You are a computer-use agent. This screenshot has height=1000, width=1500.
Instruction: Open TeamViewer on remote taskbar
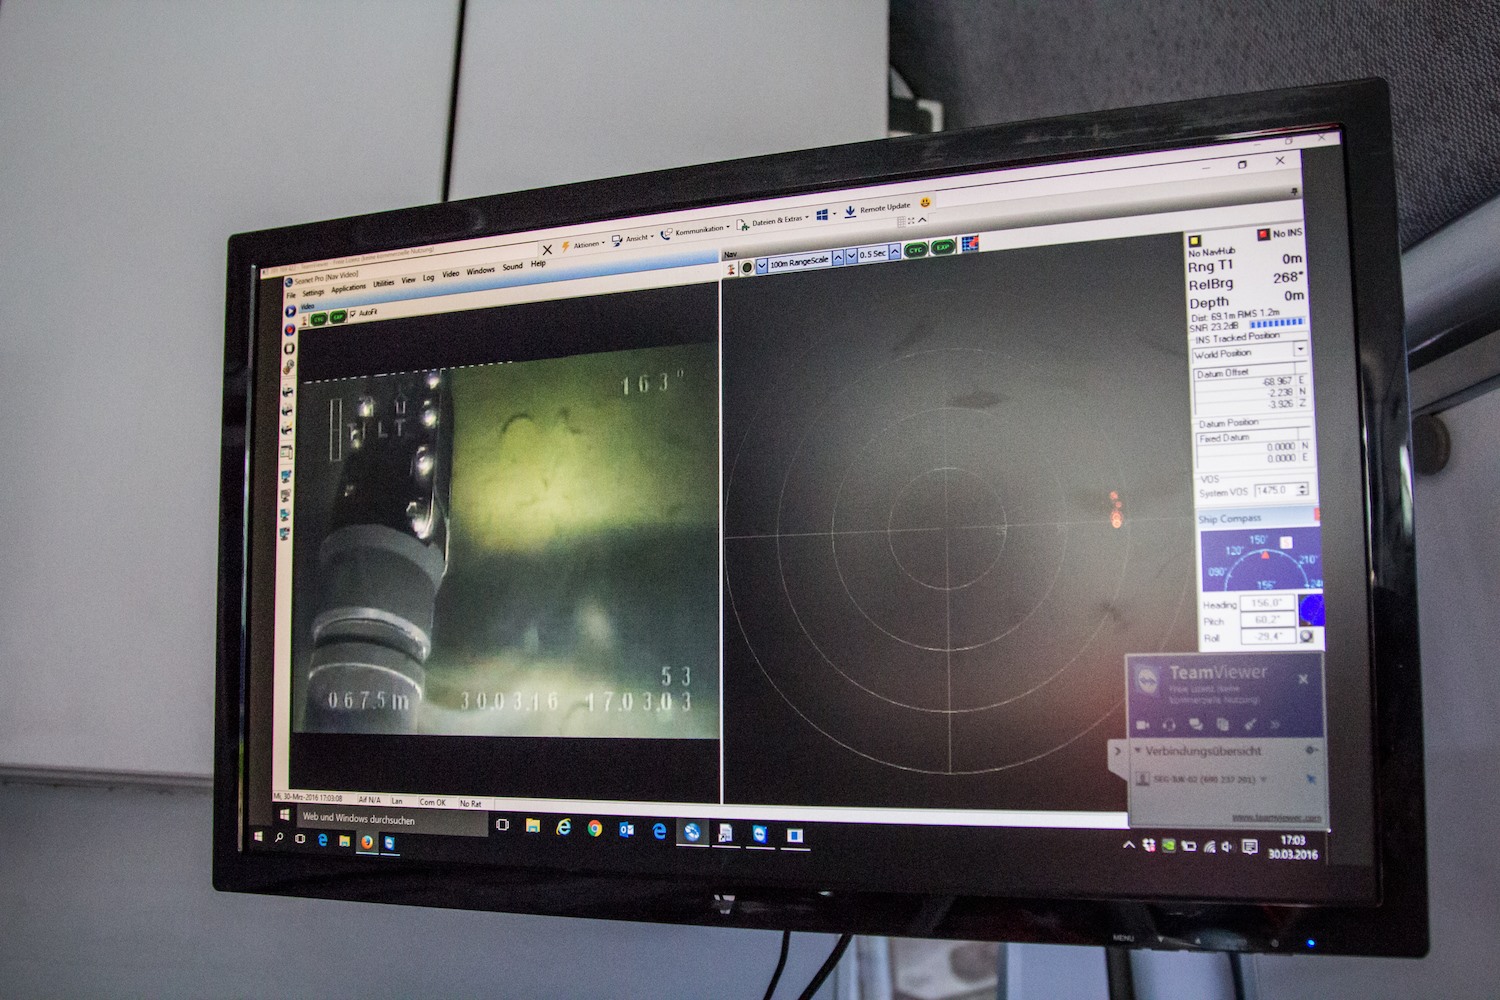[761, 833]
